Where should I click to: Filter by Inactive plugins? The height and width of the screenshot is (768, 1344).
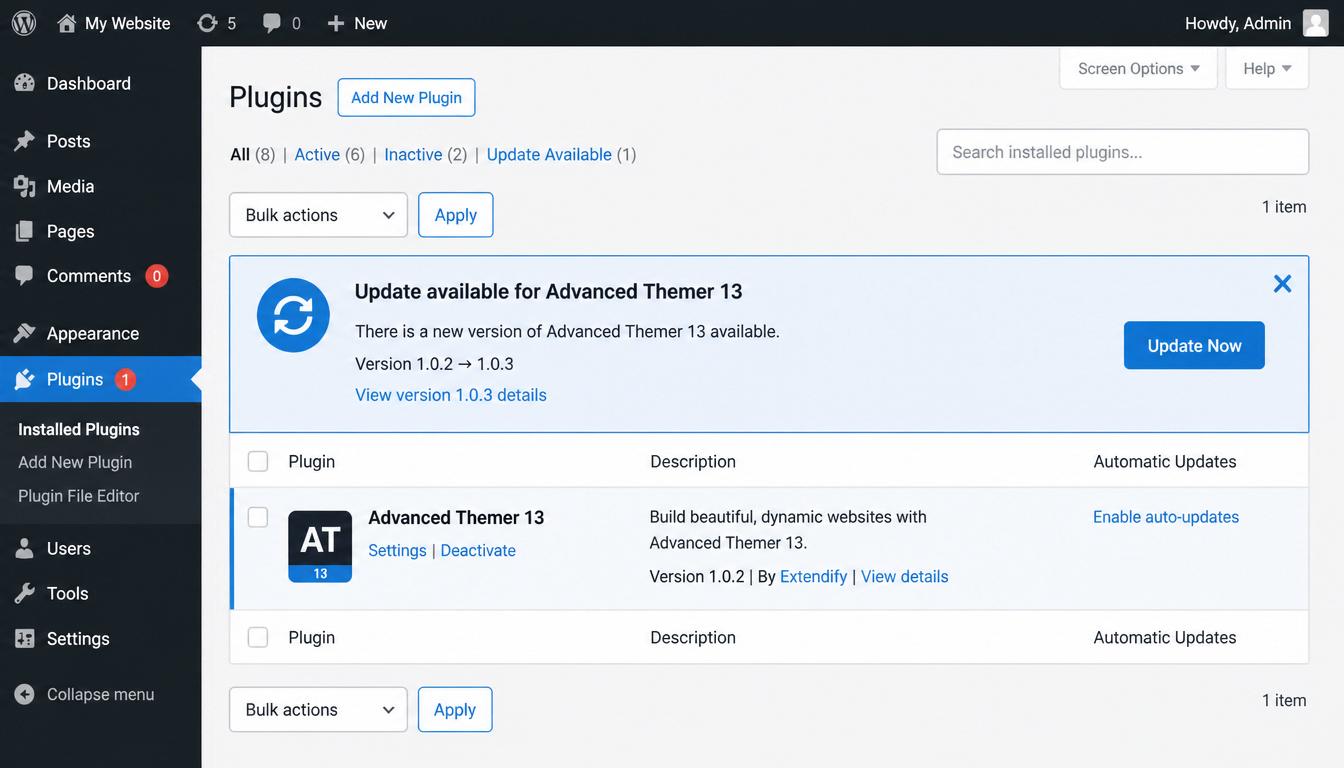(413, 154)
